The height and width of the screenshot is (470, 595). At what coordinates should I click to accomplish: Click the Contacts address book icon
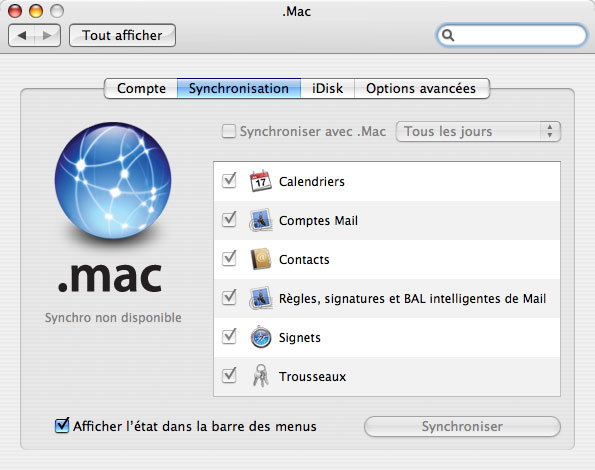[260, 259]
